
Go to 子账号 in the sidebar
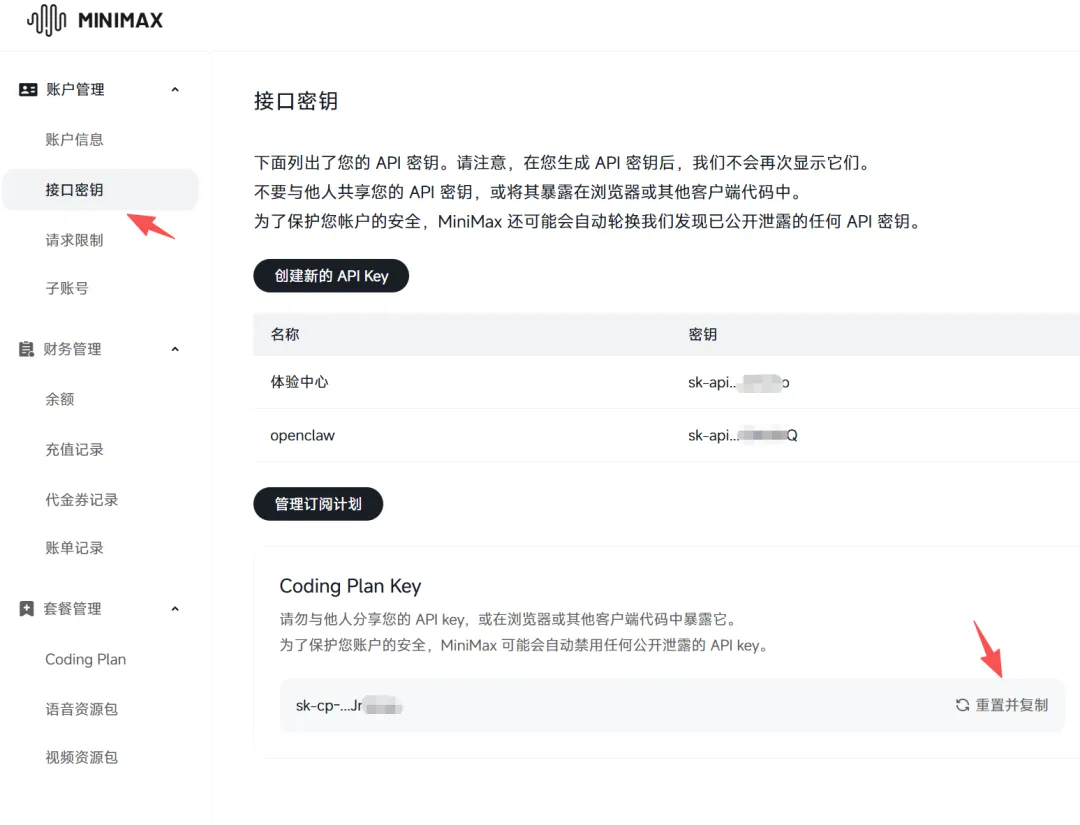(67, 289)
